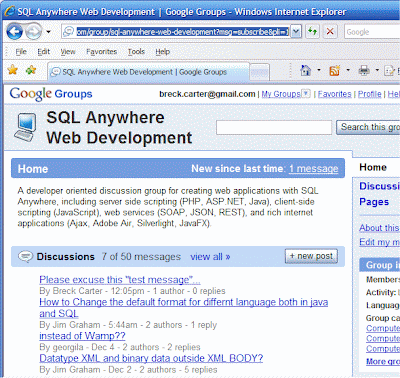Click the page icon in the address bar
This screenshot has width=400, height=378.
pyautogui.click(x=68, y=32)
